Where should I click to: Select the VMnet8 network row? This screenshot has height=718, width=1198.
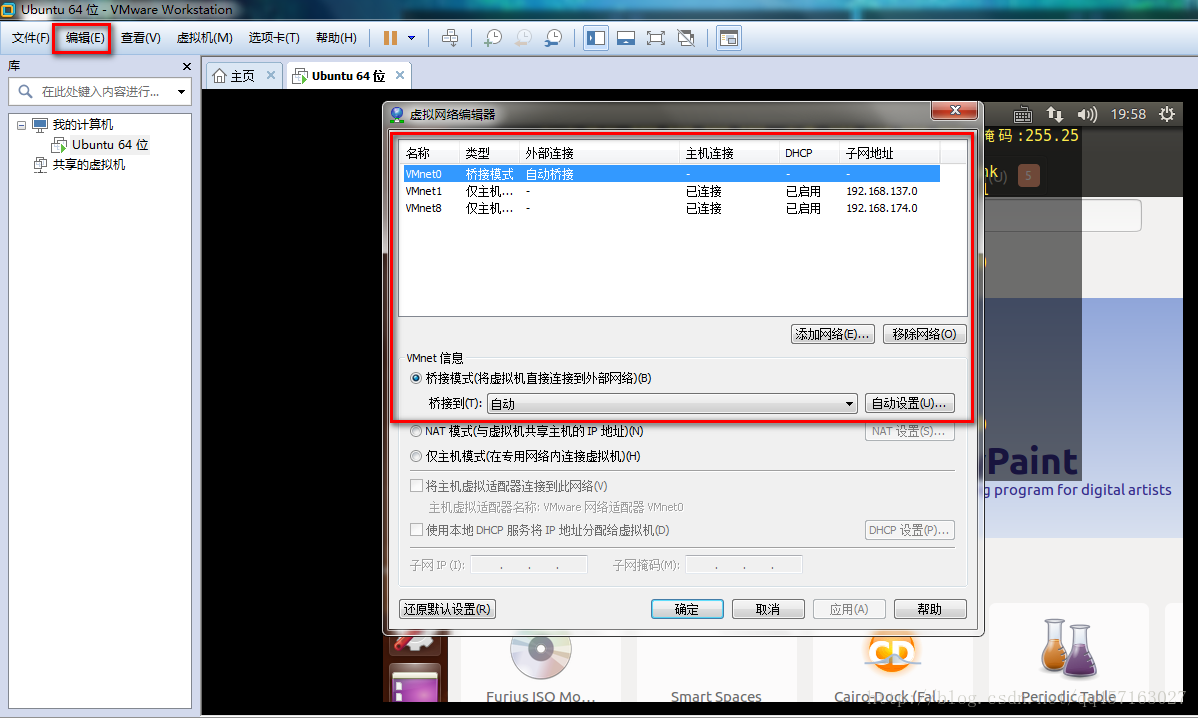coord(672,208)
